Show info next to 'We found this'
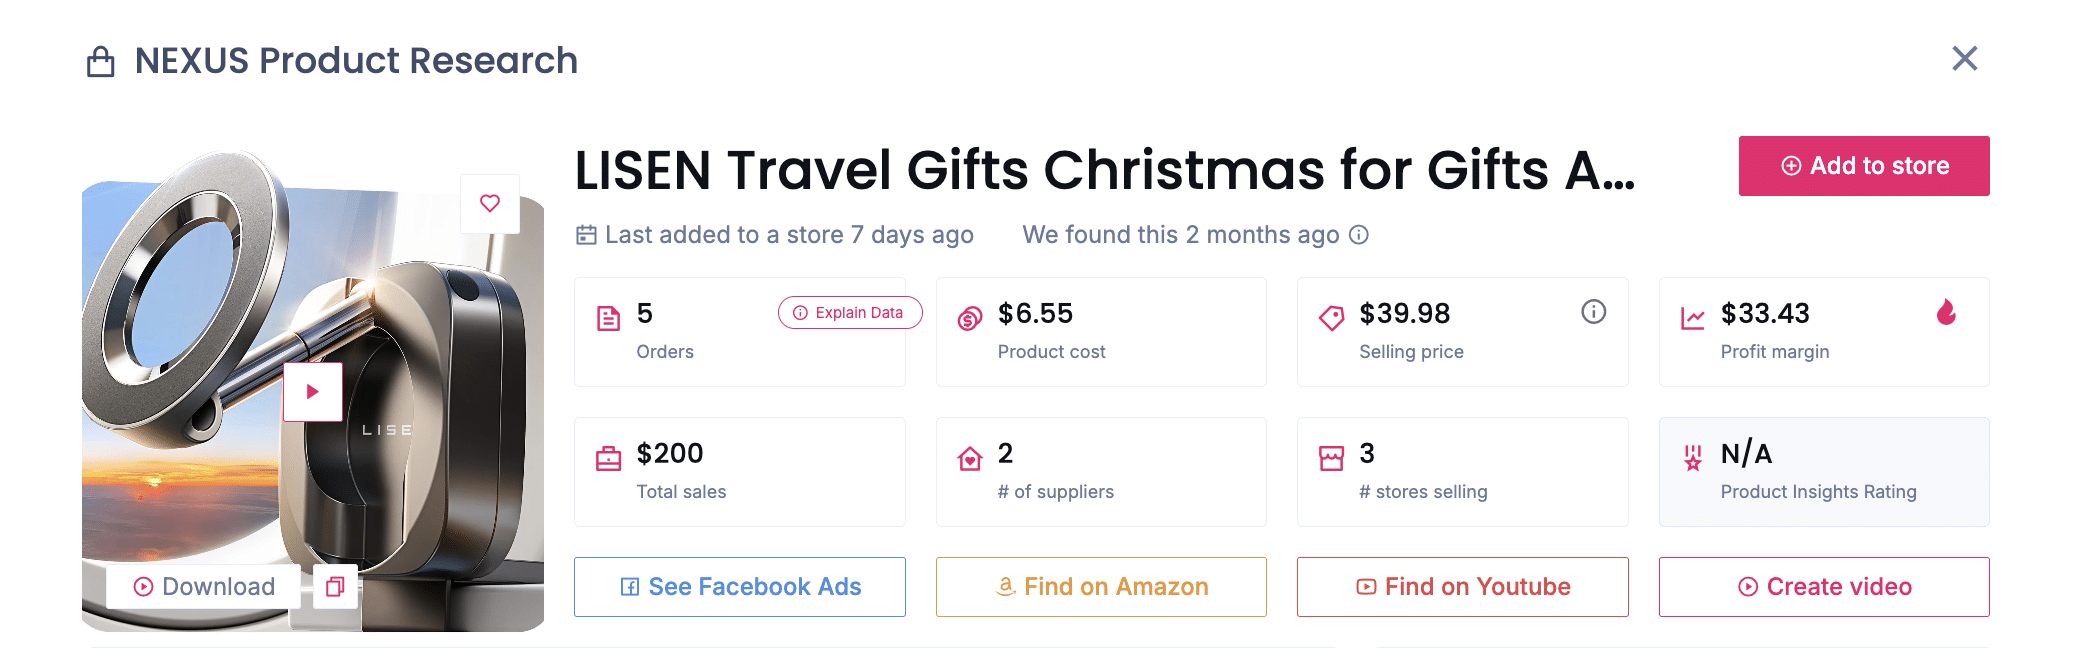The width and height of the screenshot is (2078, 648). (x=1359, y=235)
